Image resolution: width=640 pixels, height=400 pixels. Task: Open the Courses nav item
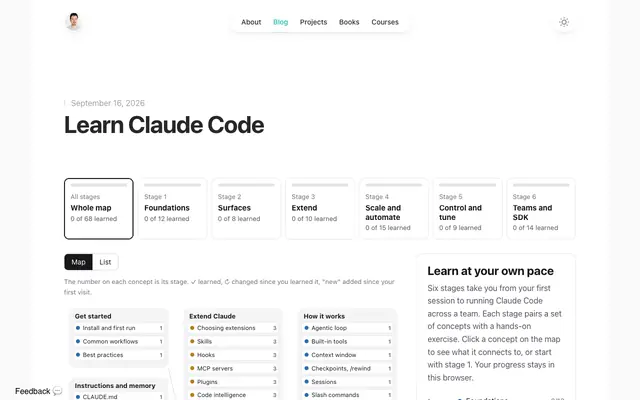(x=385, y=22)
